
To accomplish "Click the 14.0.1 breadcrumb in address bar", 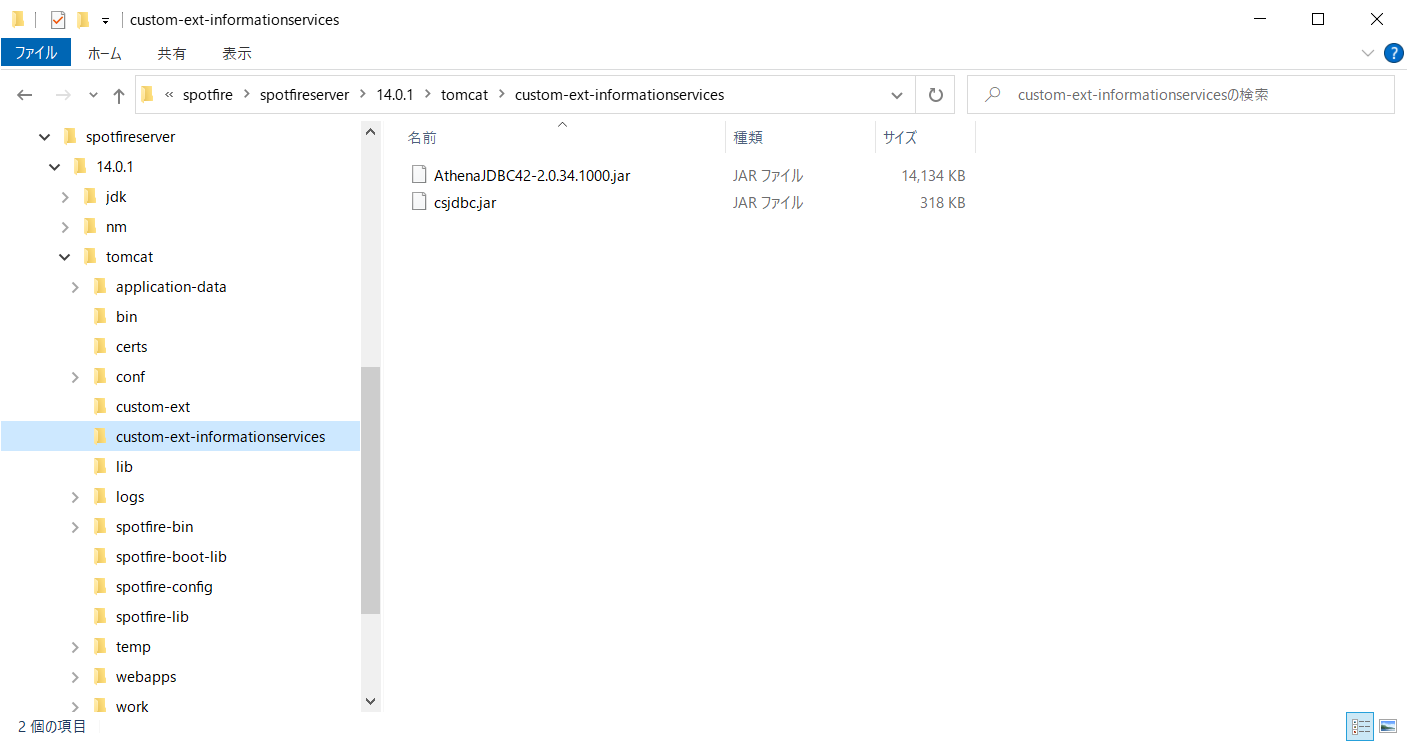I will click(x=395, y=95).
